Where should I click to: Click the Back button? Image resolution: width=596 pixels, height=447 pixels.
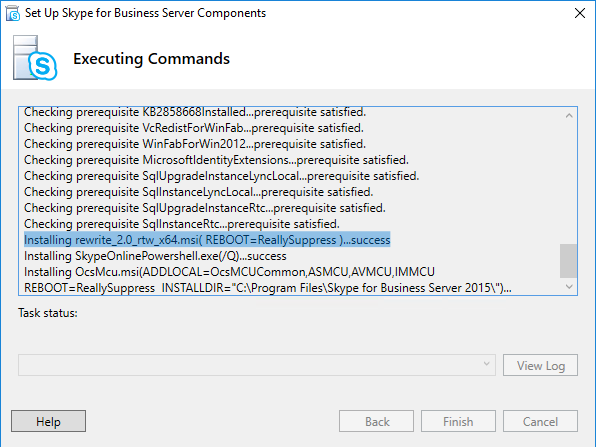pos(376,421)
